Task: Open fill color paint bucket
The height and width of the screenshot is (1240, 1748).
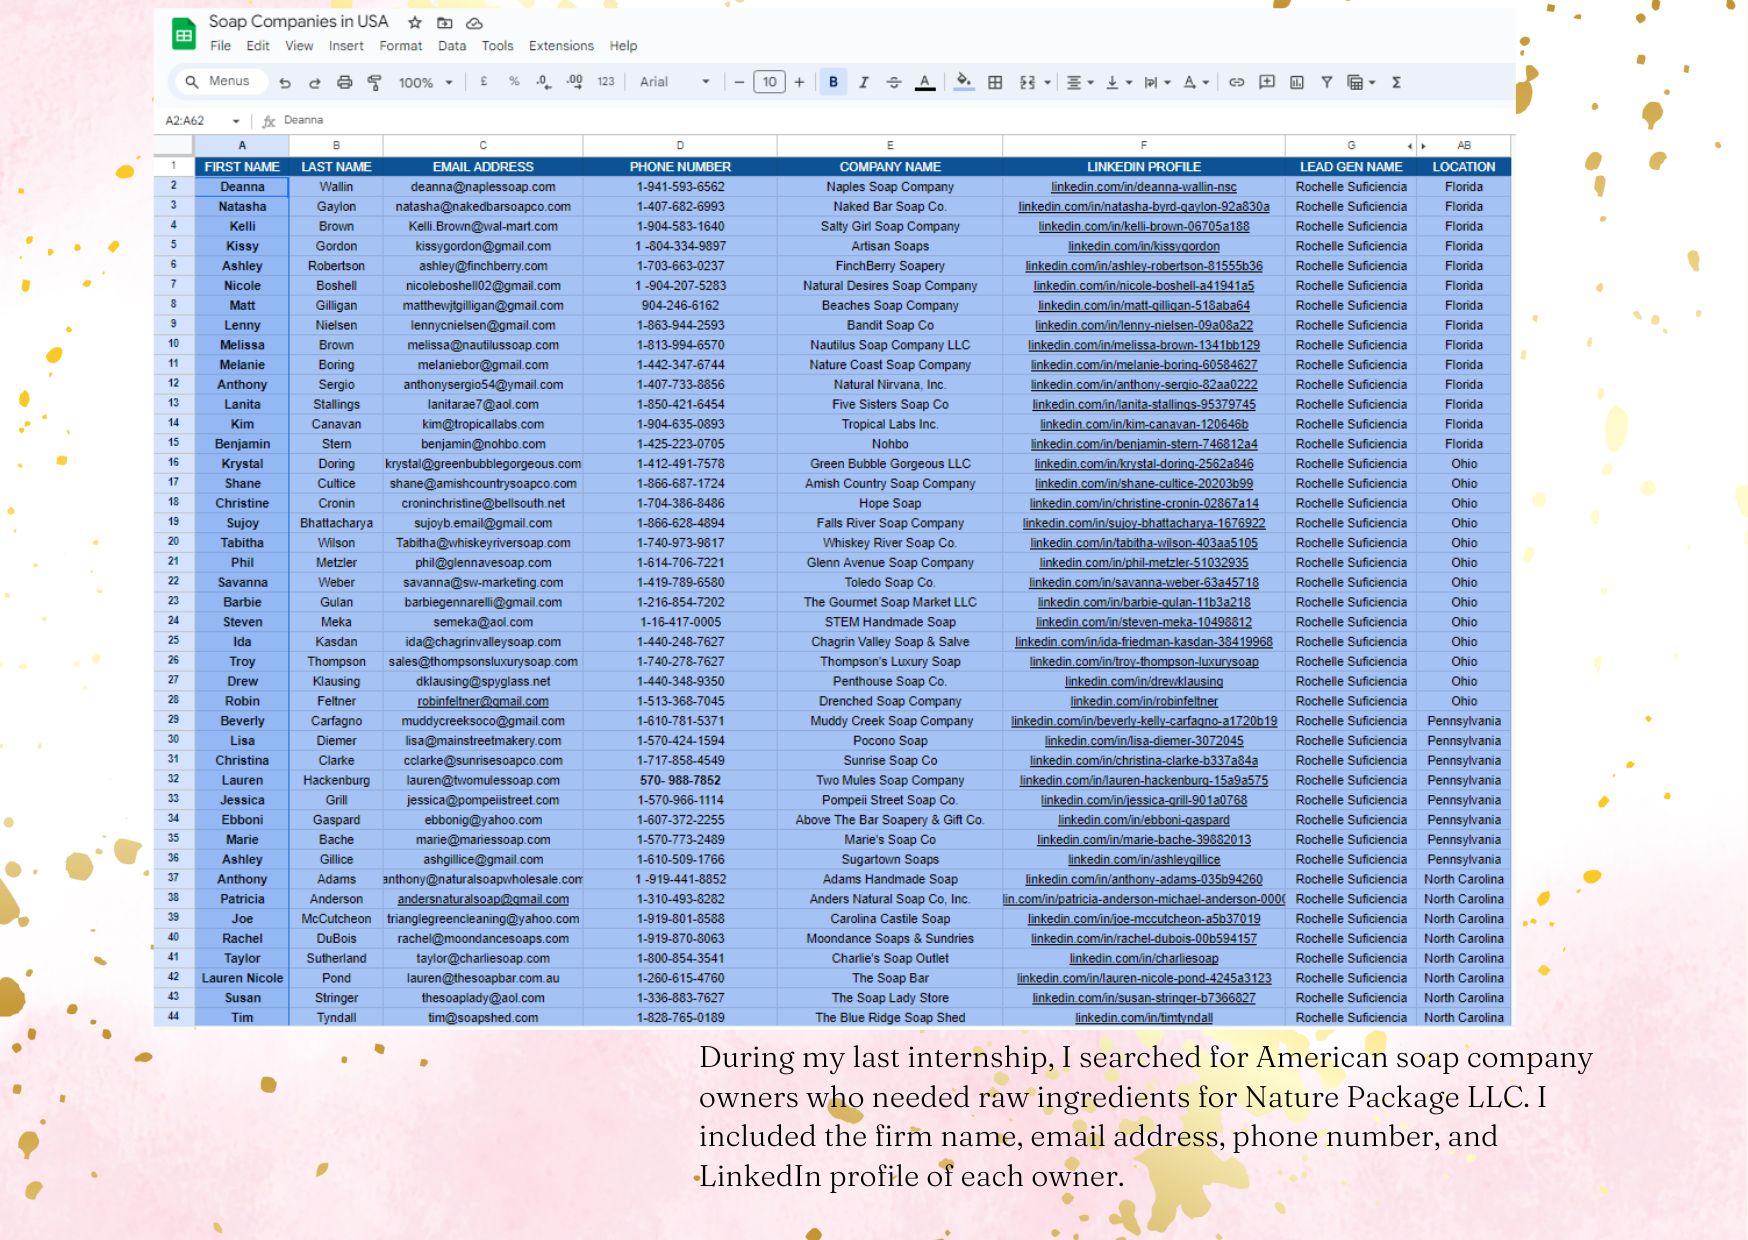Action: point(964,82)
